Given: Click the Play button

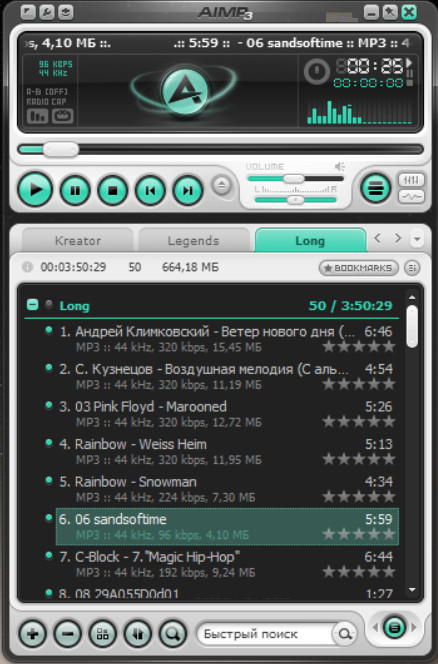Looking at the screenshot, I should pos(35,190).
